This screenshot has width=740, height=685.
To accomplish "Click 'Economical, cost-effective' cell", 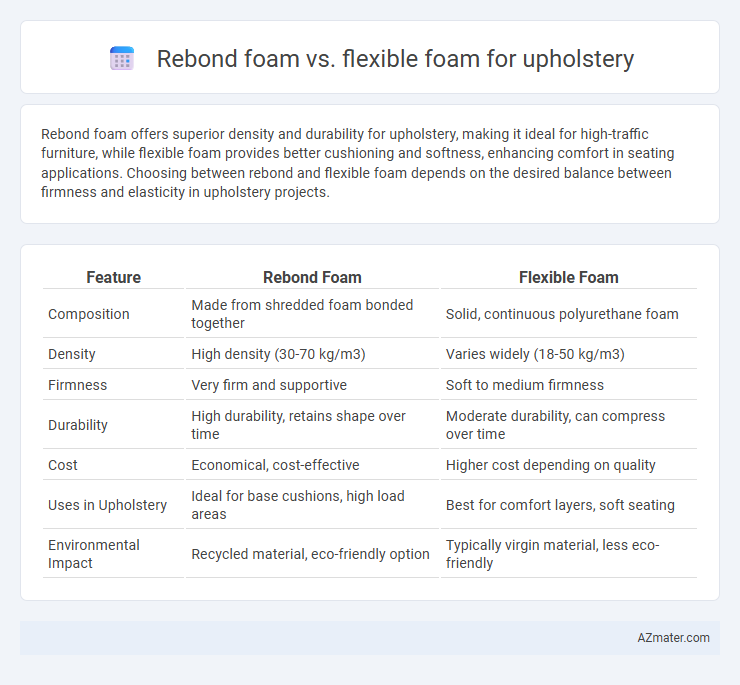I will pos(312,465).
